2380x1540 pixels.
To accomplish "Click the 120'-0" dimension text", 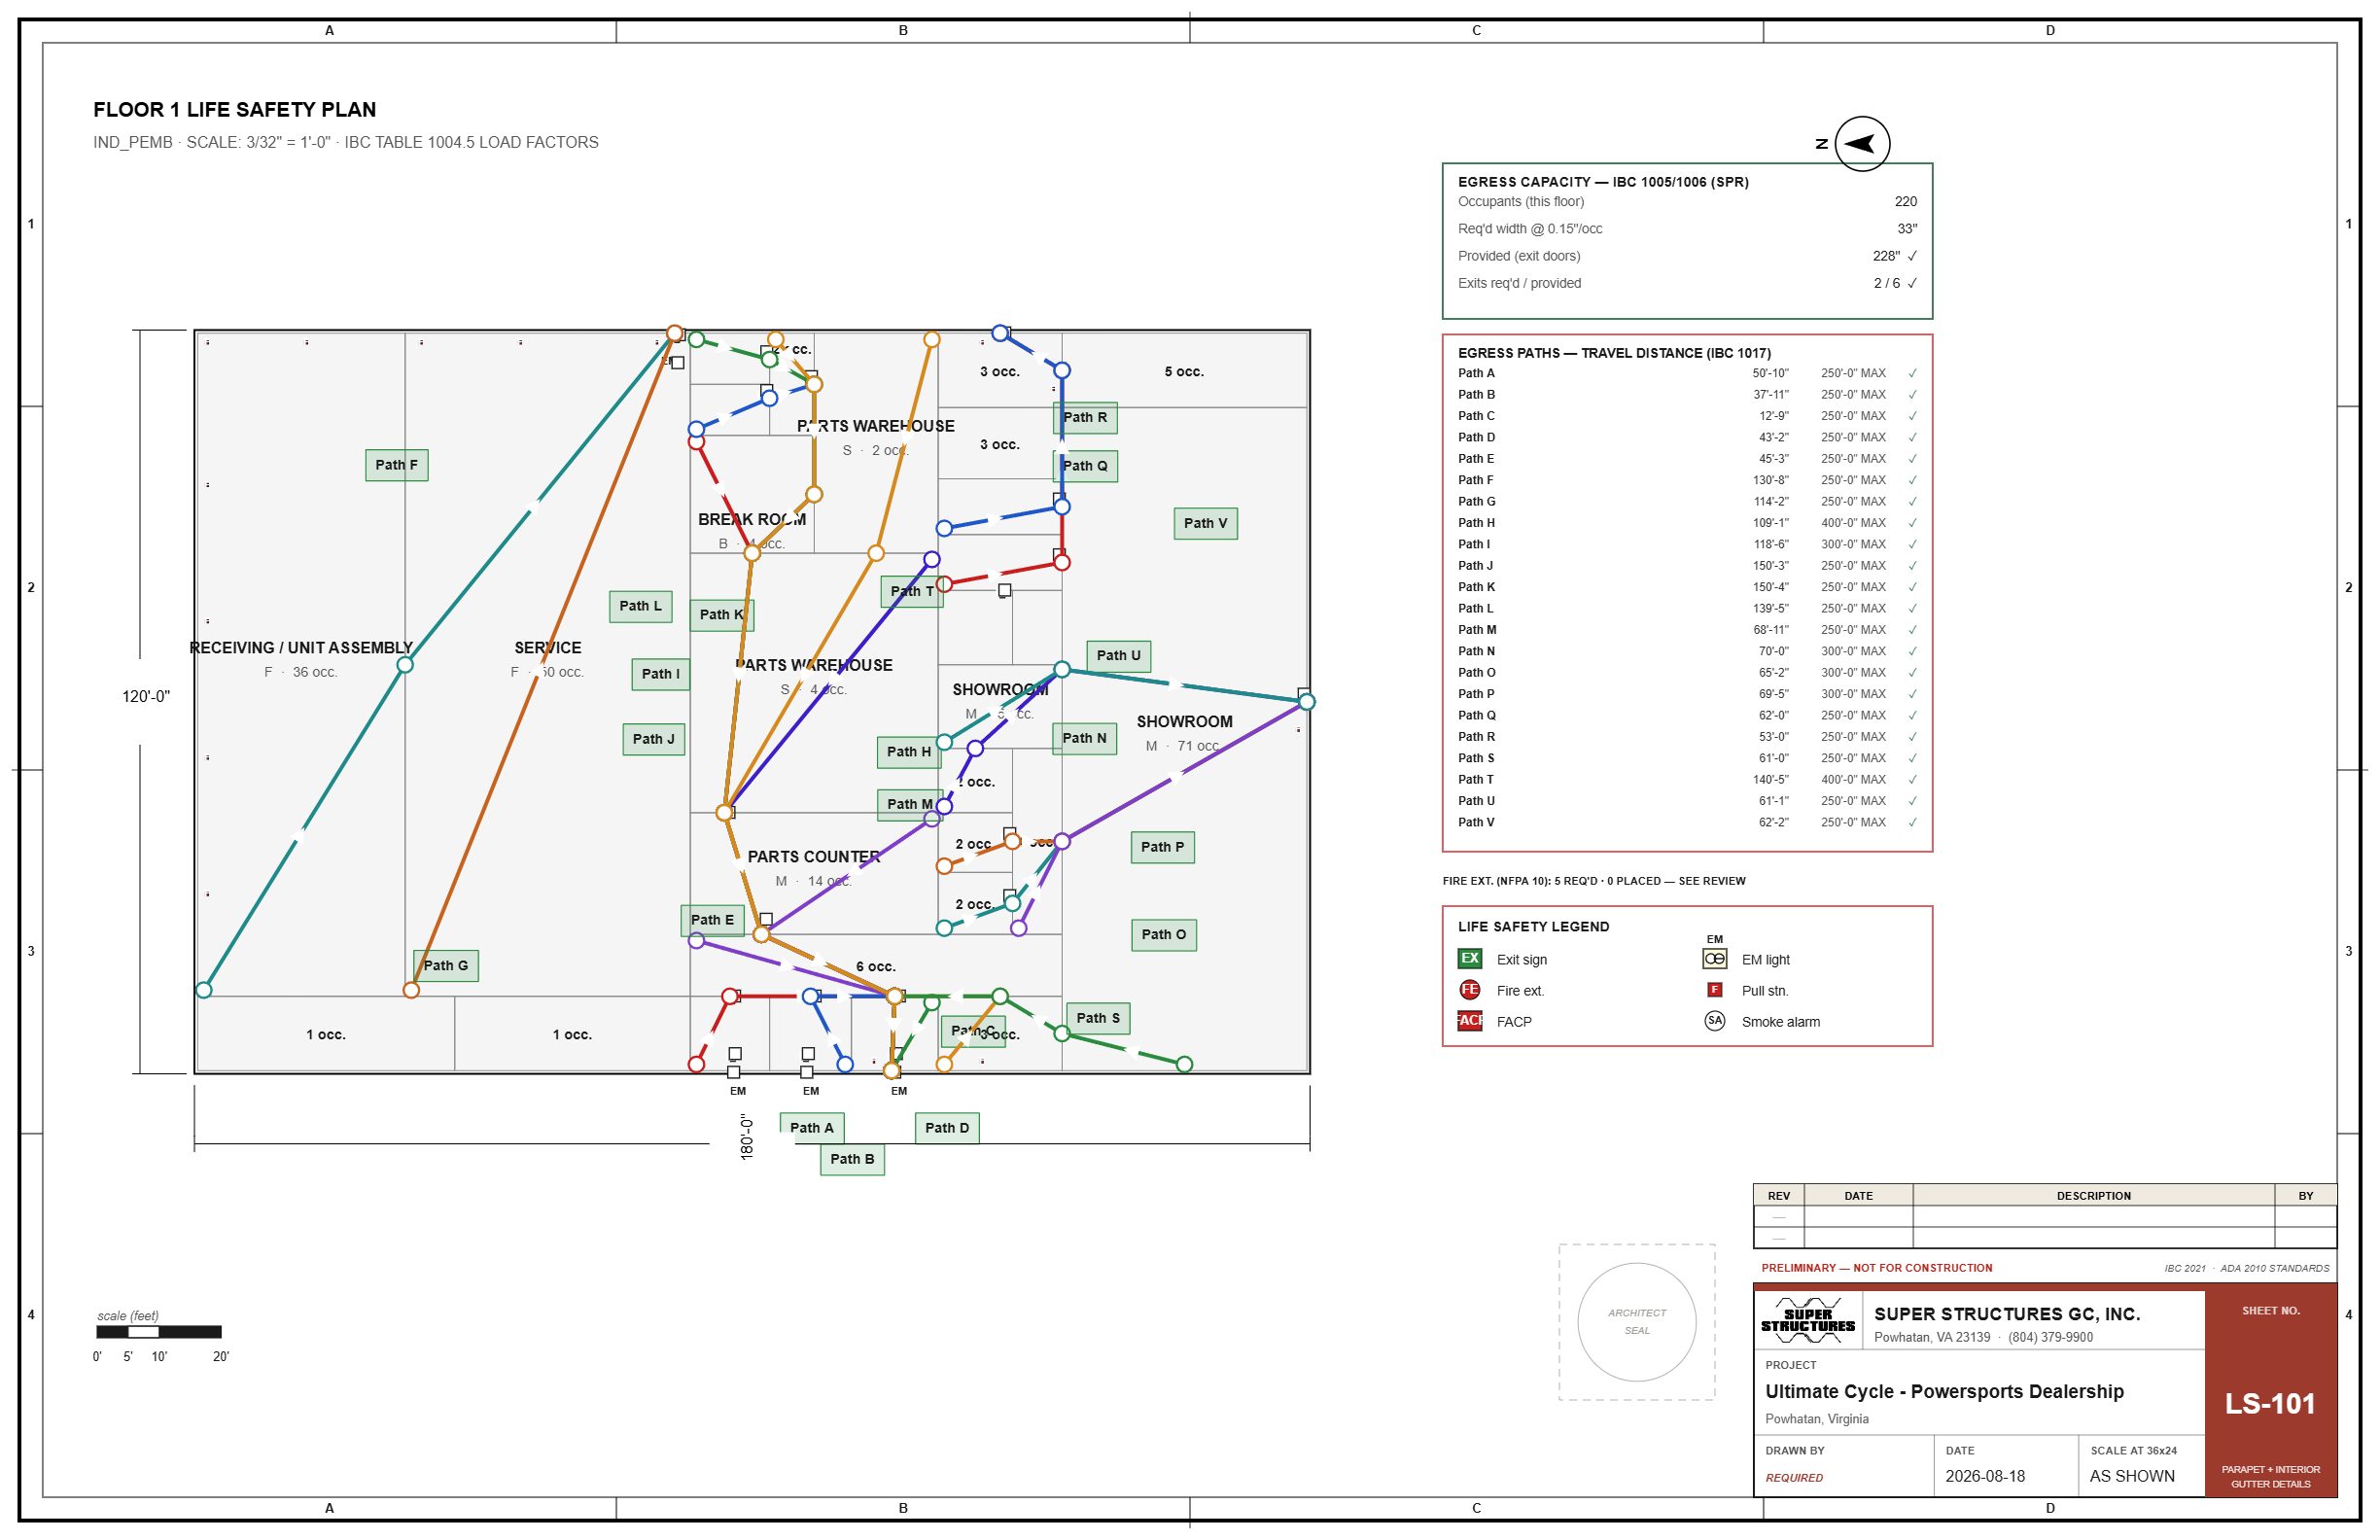I will point(146,697).
